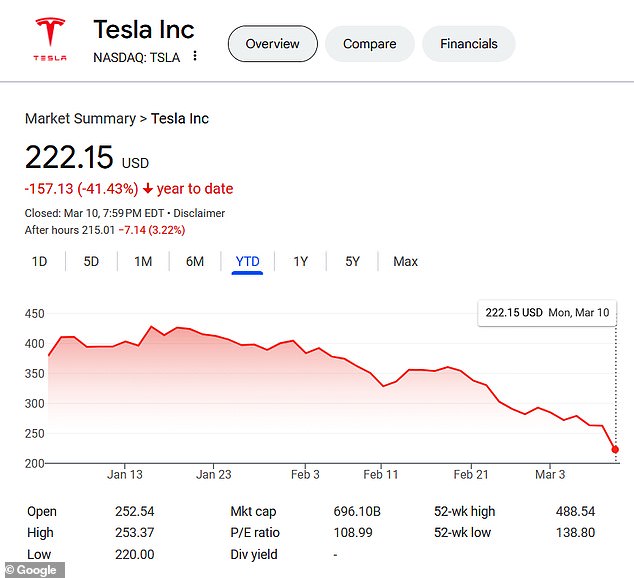Click the Tesla Inc heading title

coord(144,29)
